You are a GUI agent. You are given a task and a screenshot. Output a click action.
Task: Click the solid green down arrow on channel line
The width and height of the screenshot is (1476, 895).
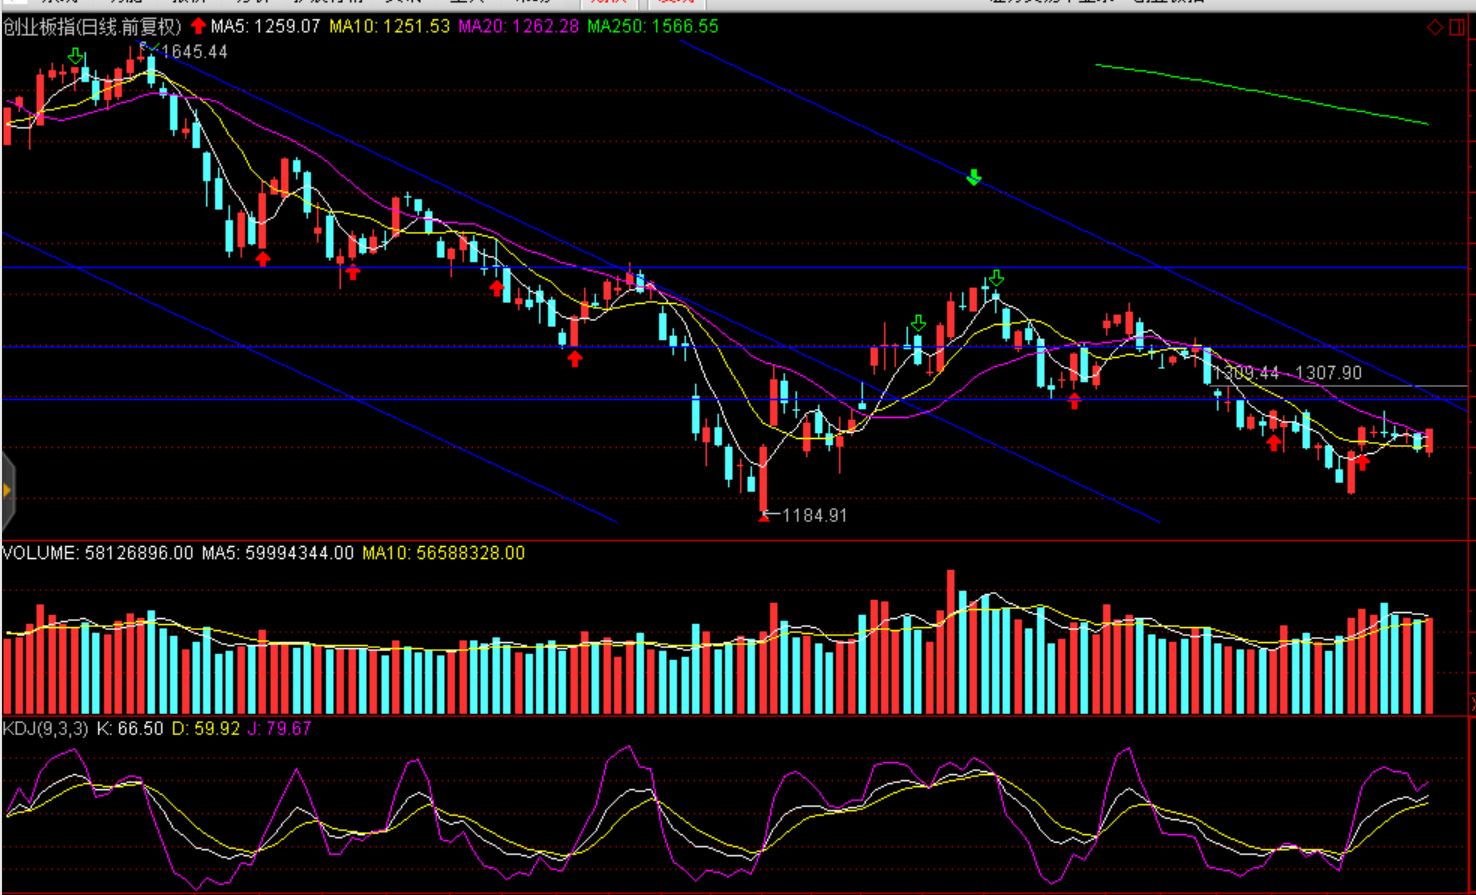click(x=974, y=178)
